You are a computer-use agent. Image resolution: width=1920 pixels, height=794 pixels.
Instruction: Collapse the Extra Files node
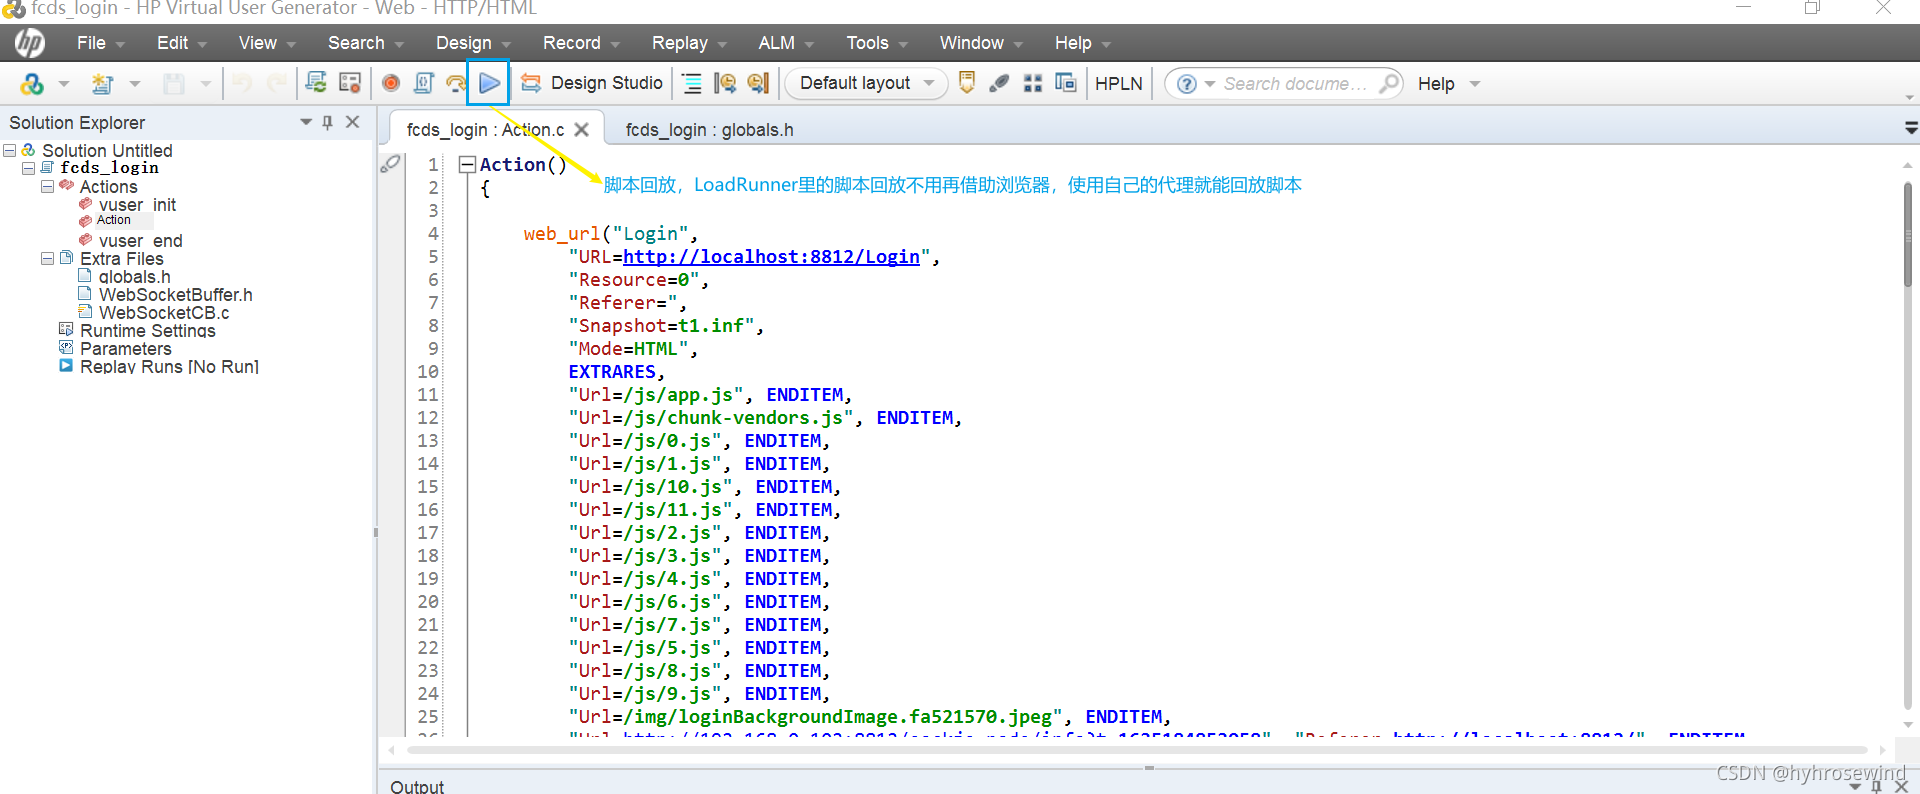click(x=47, y=259)
